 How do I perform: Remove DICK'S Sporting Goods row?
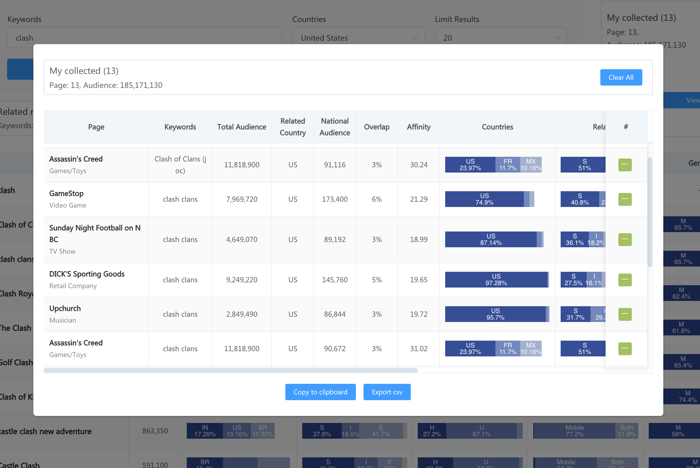click(625, 280)
